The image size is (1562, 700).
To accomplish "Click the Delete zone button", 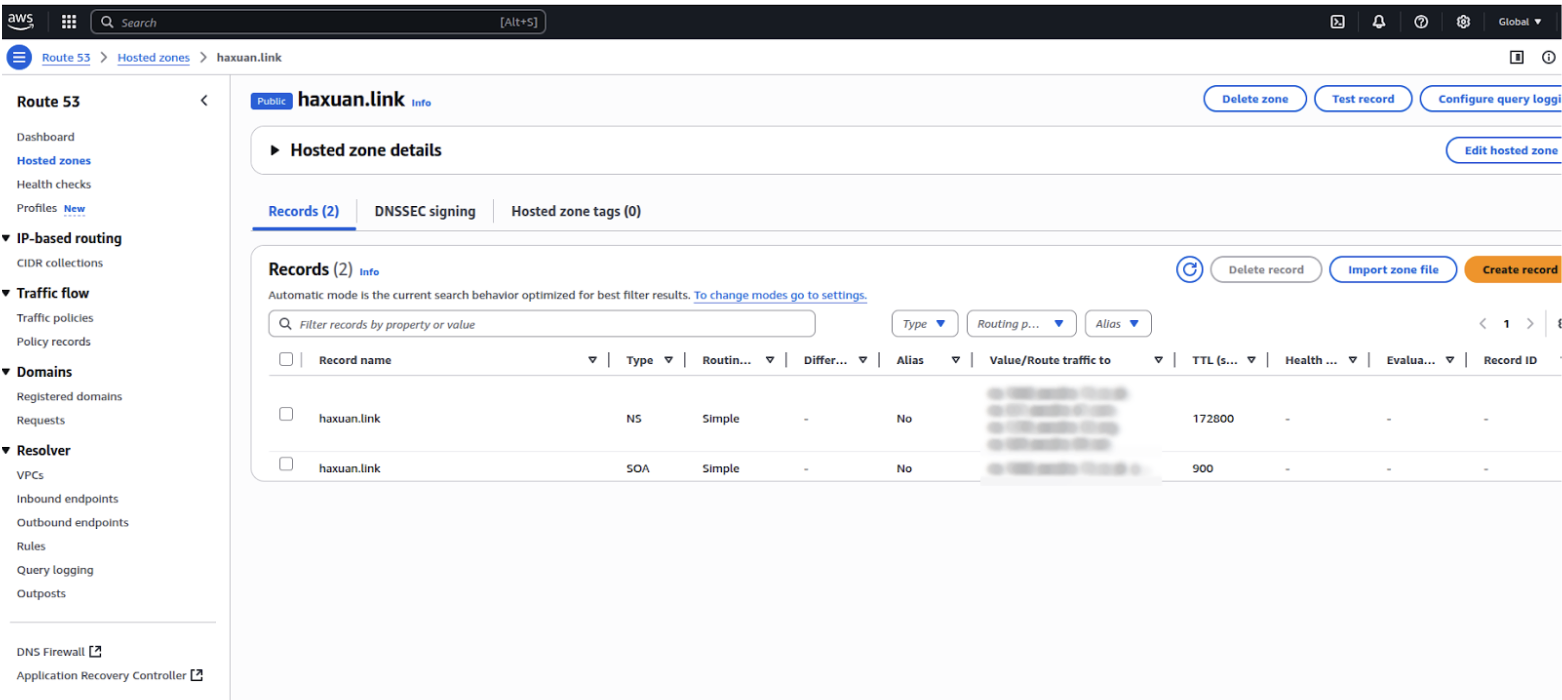I will click(x=1255, y=99).
